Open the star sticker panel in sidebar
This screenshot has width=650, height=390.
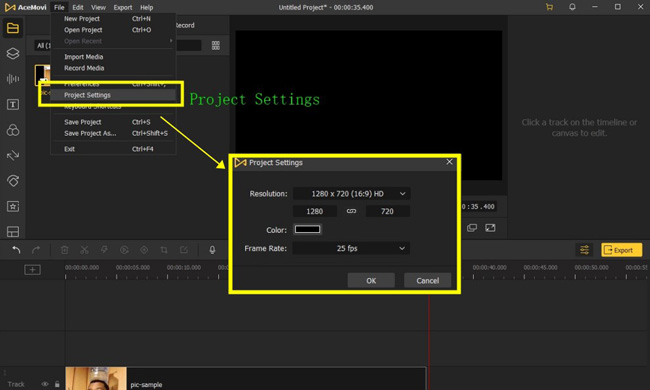(x=12, y=206)
